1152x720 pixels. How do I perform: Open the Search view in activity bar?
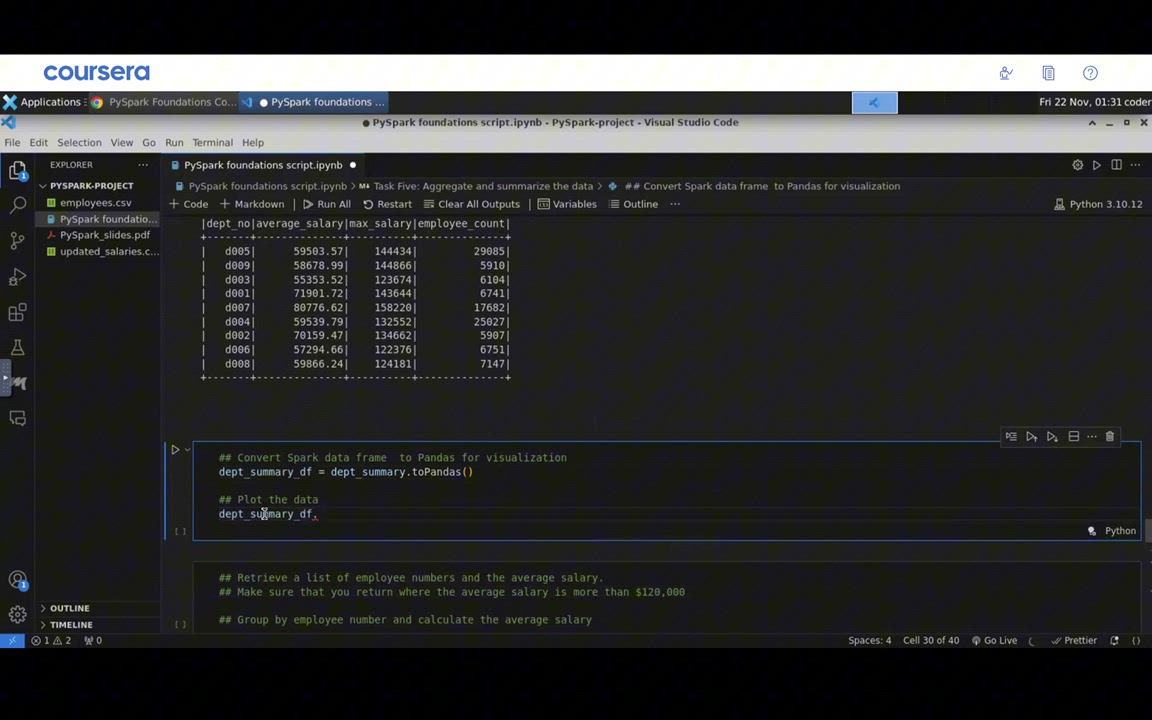coord(18,205)
